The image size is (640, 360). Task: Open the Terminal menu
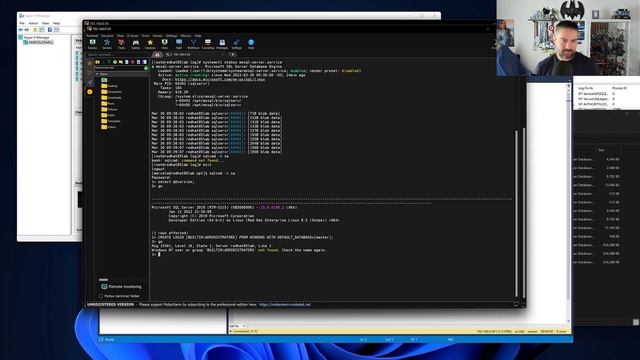tap(92, 36)
